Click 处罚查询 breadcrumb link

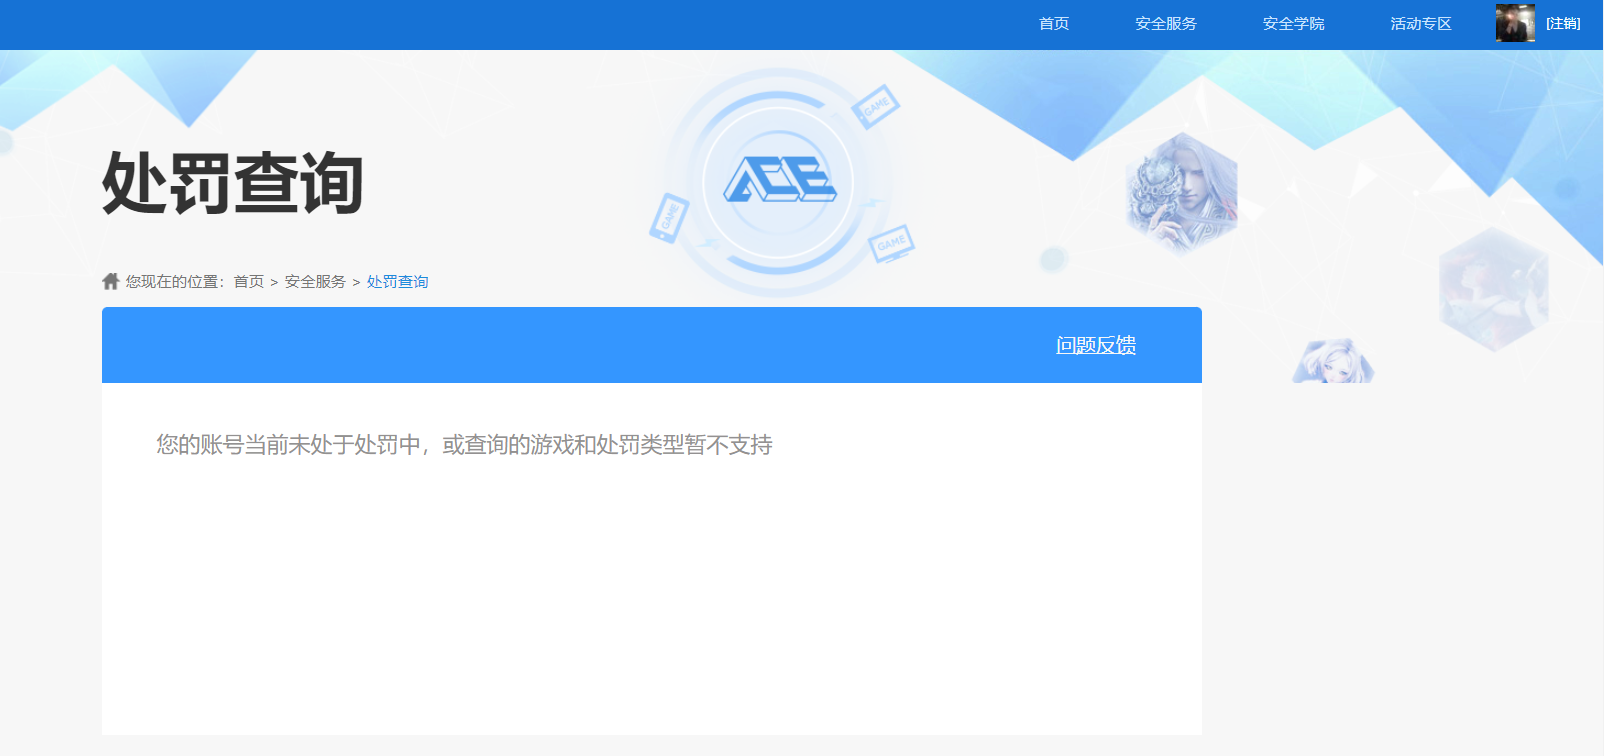pos(397,282)
